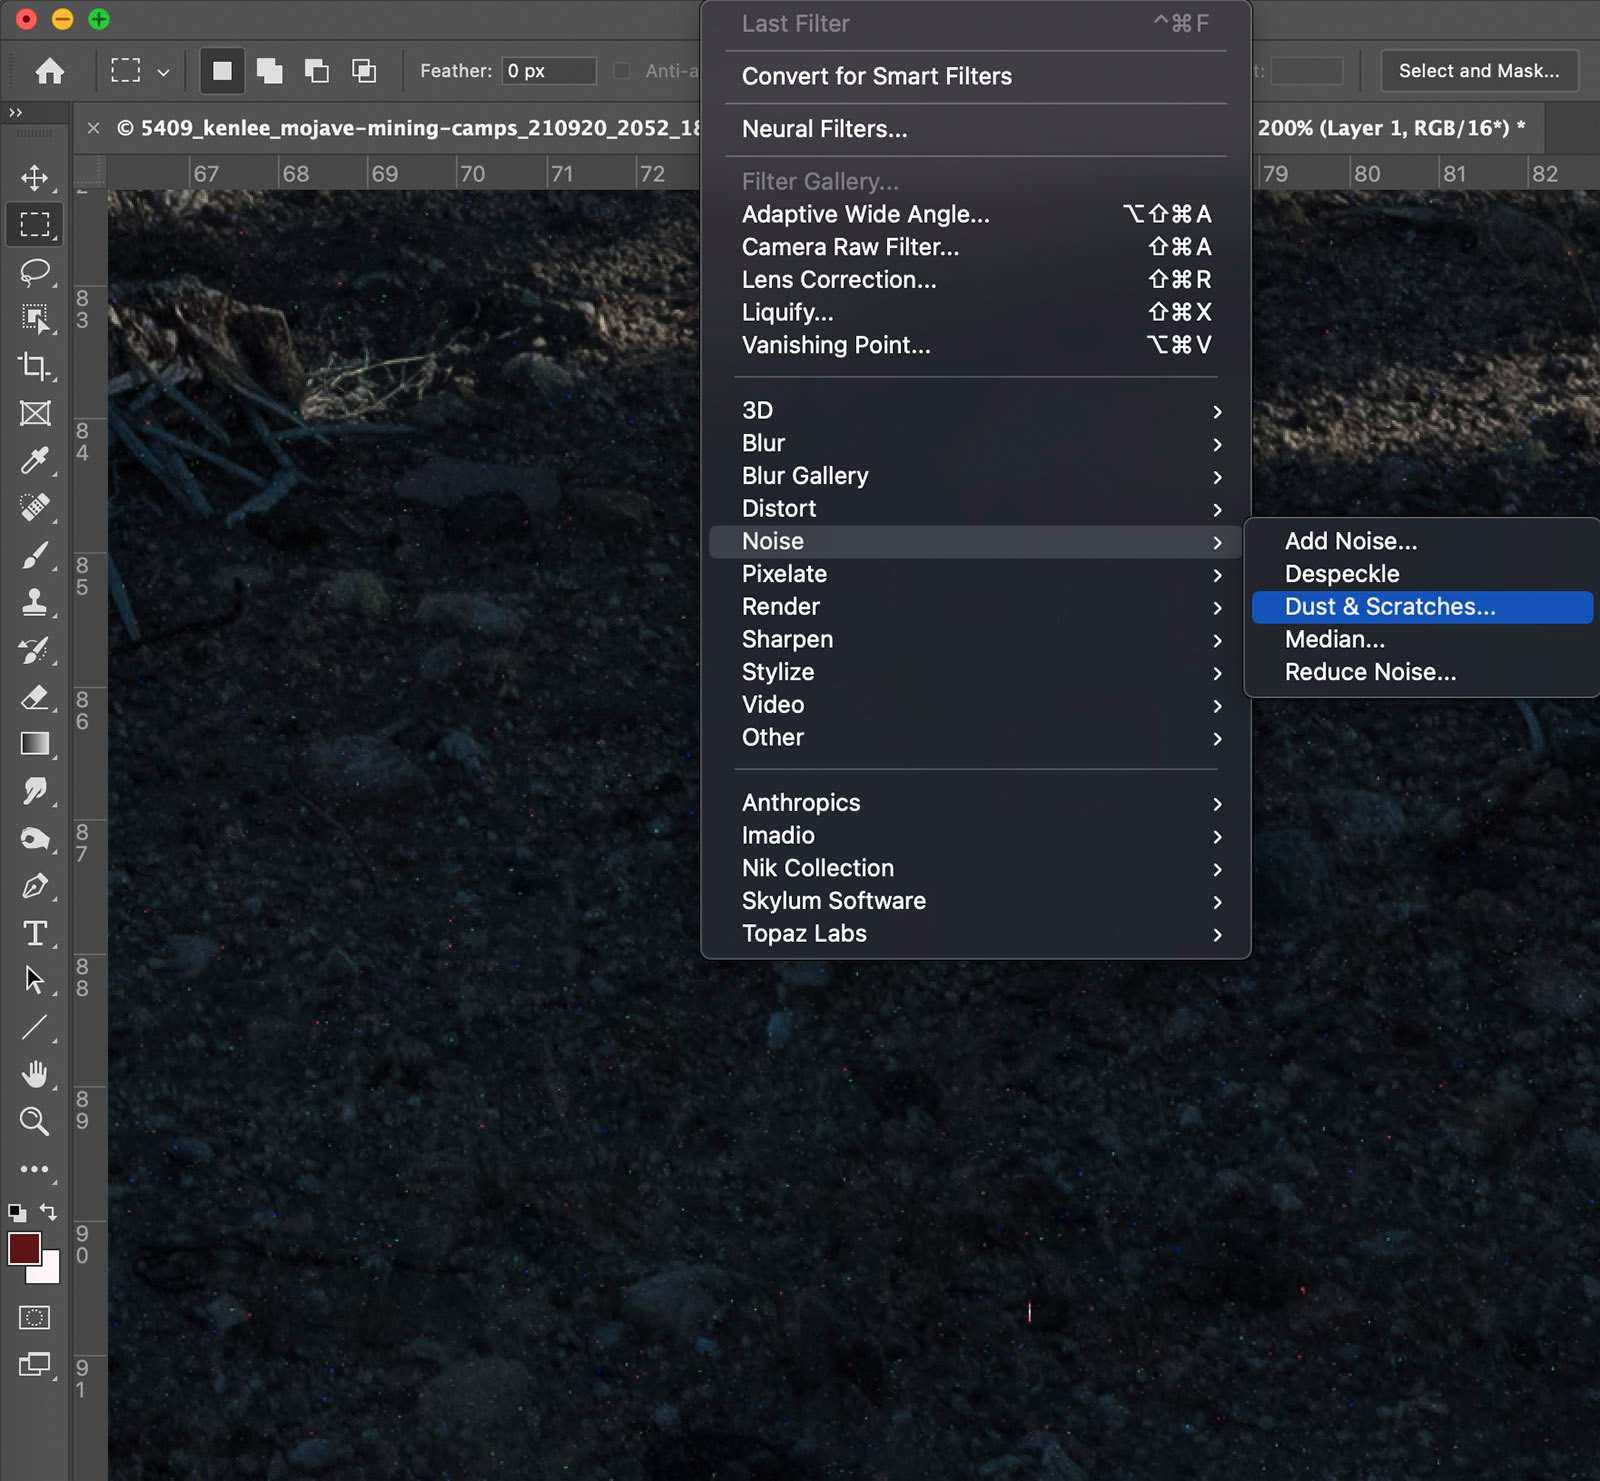
Task: Select the Horizontal Type tool
Action: click(x=35, y=933)
